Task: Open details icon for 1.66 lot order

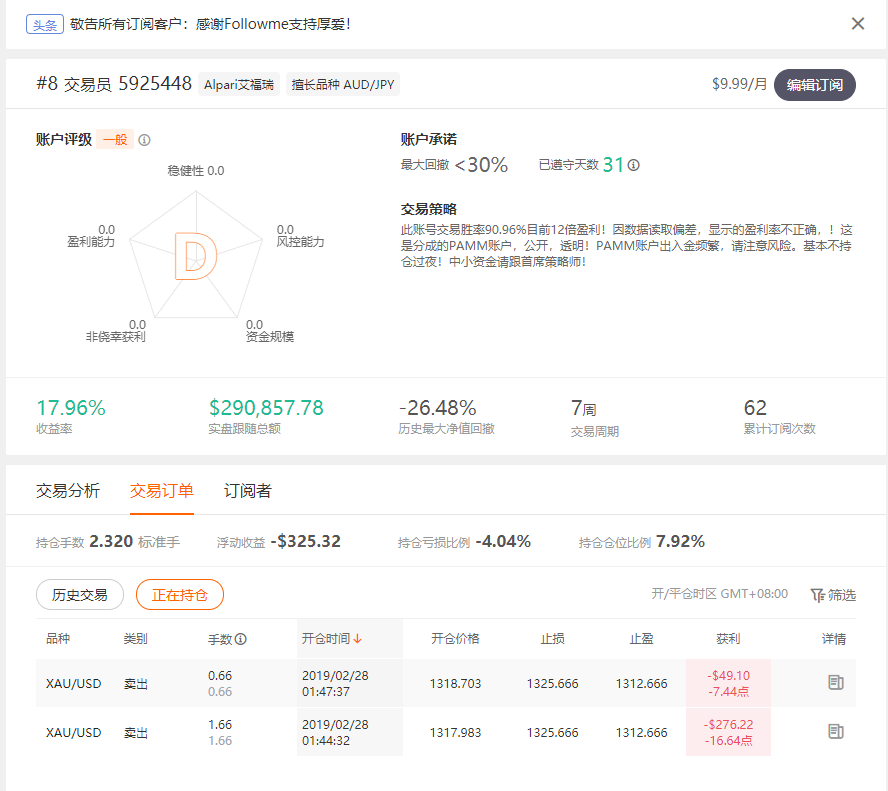Action: click(835, 732)
